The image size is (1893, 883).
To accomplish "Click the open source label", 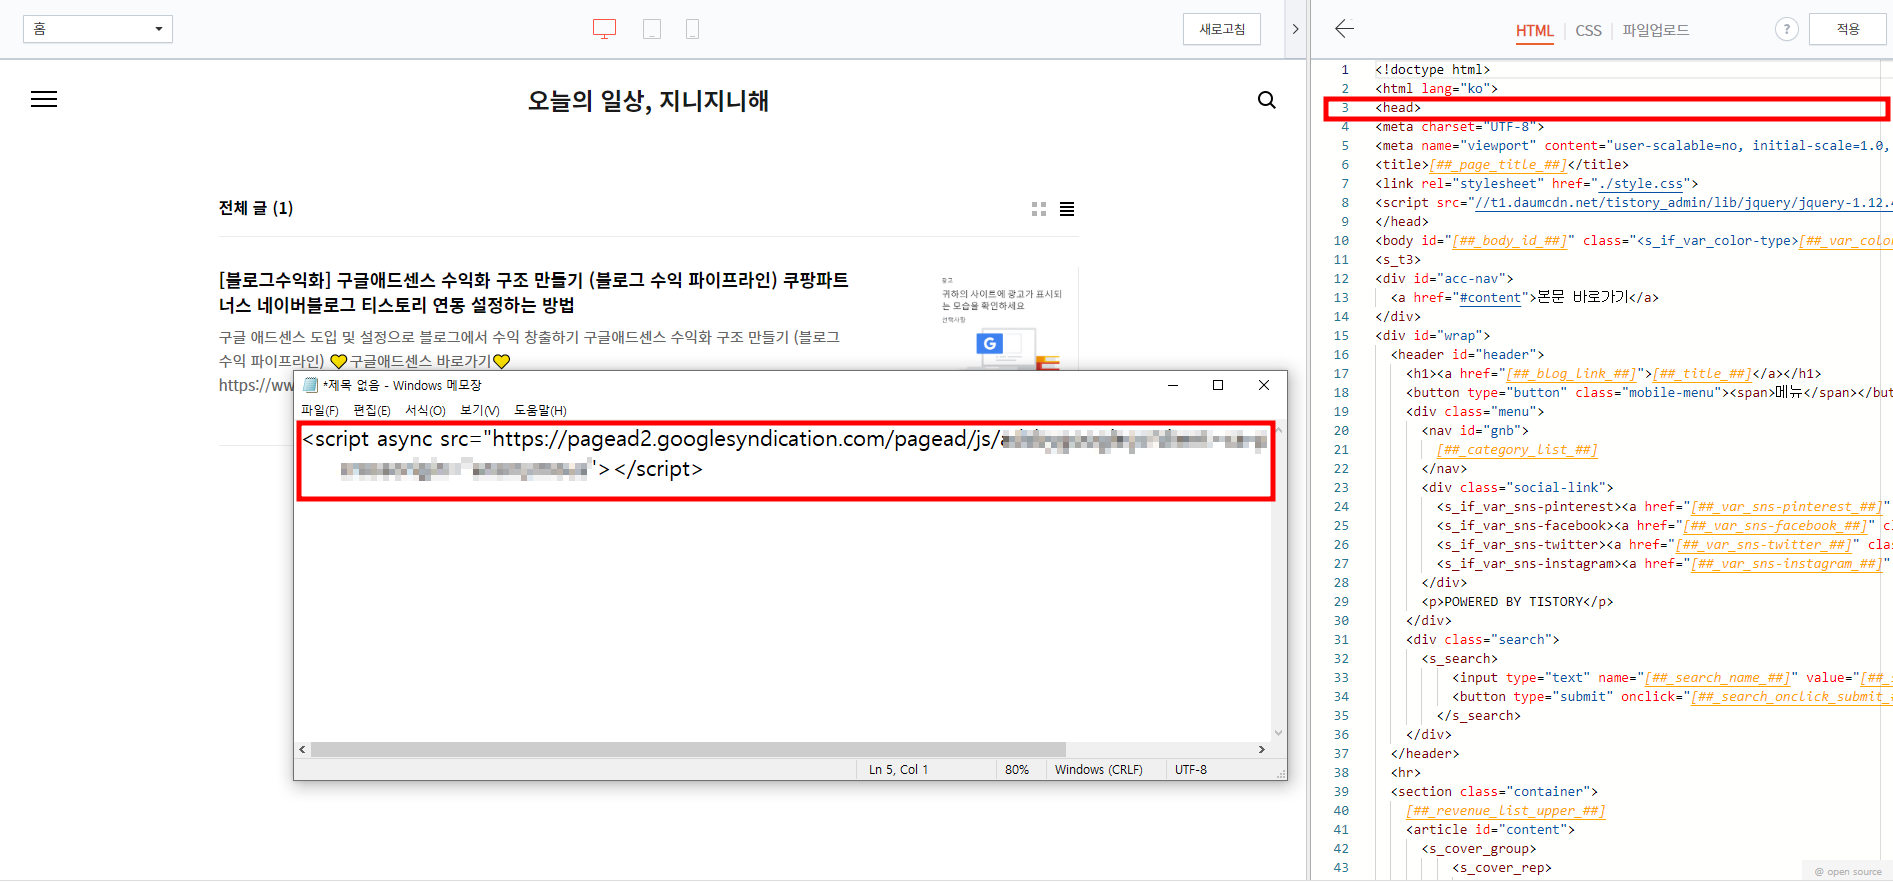I will tap(1848, 872).
